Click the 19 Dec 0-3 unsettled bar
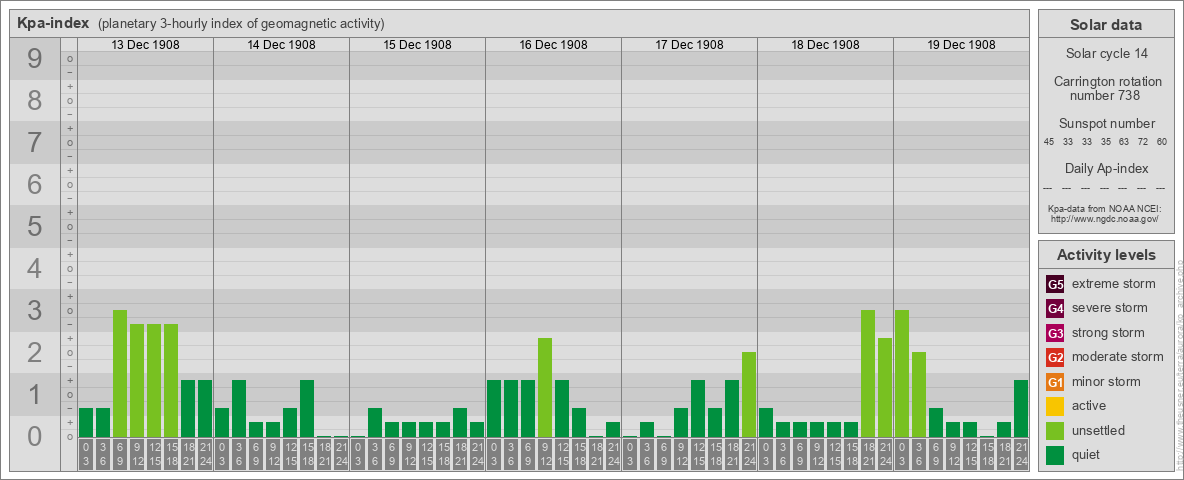This screenshot has height=480, width=1184. click(x=902, y=374)
